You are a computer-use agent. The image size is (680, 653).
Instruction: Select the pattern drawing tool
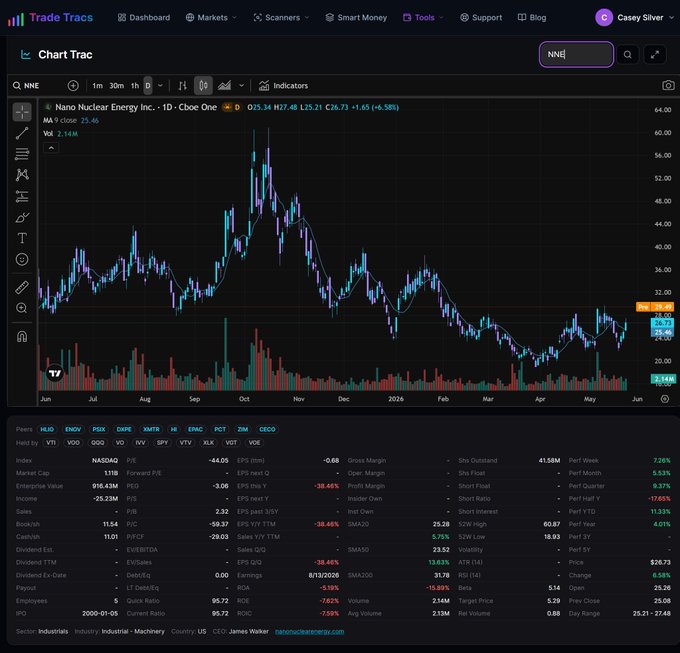tap(22, 175)
